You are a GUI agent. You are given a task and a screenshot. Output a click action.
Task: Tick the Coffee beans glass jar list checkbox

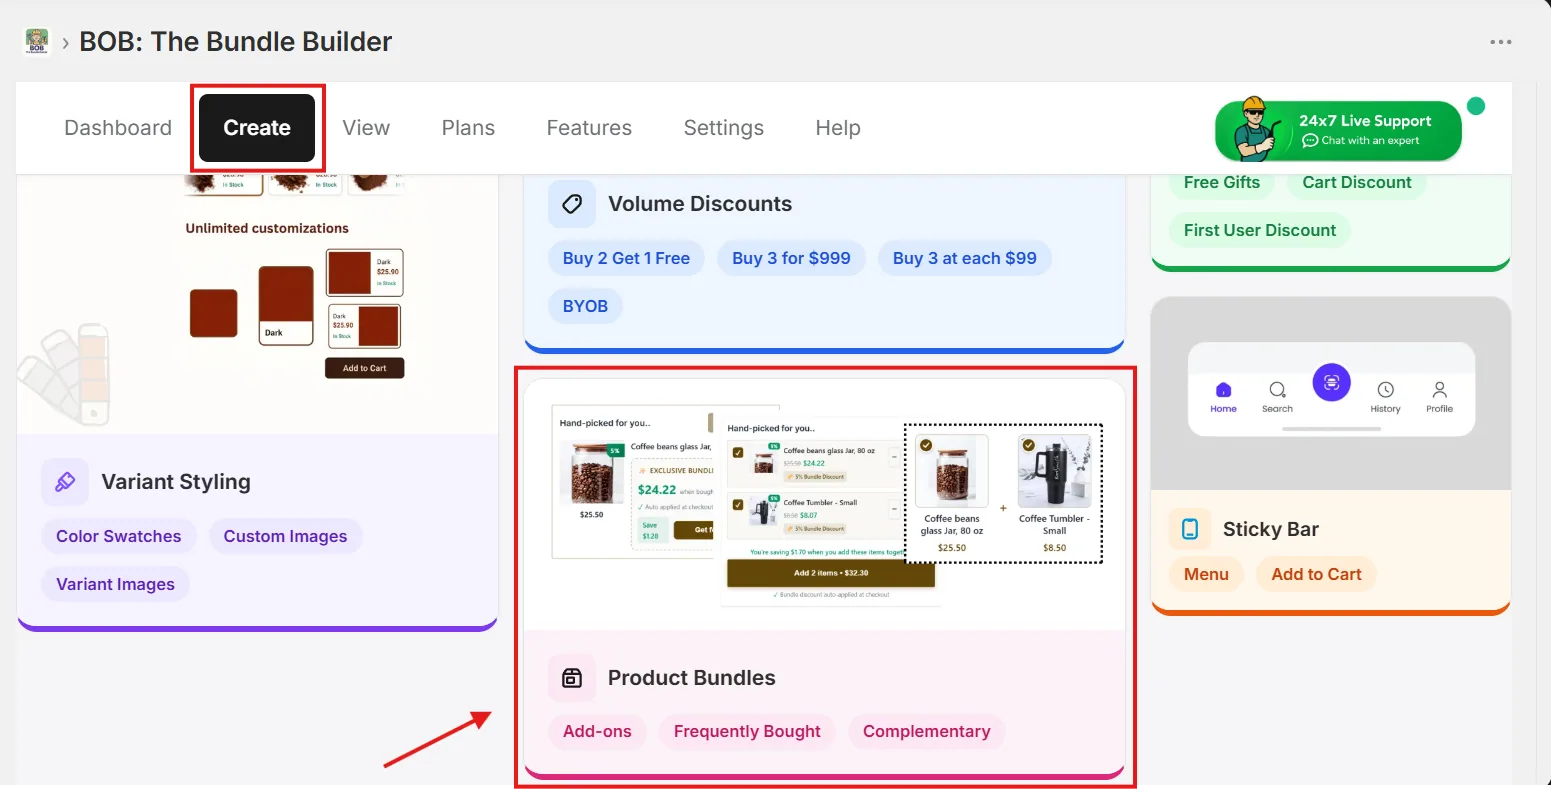click(x=738, y=453)
